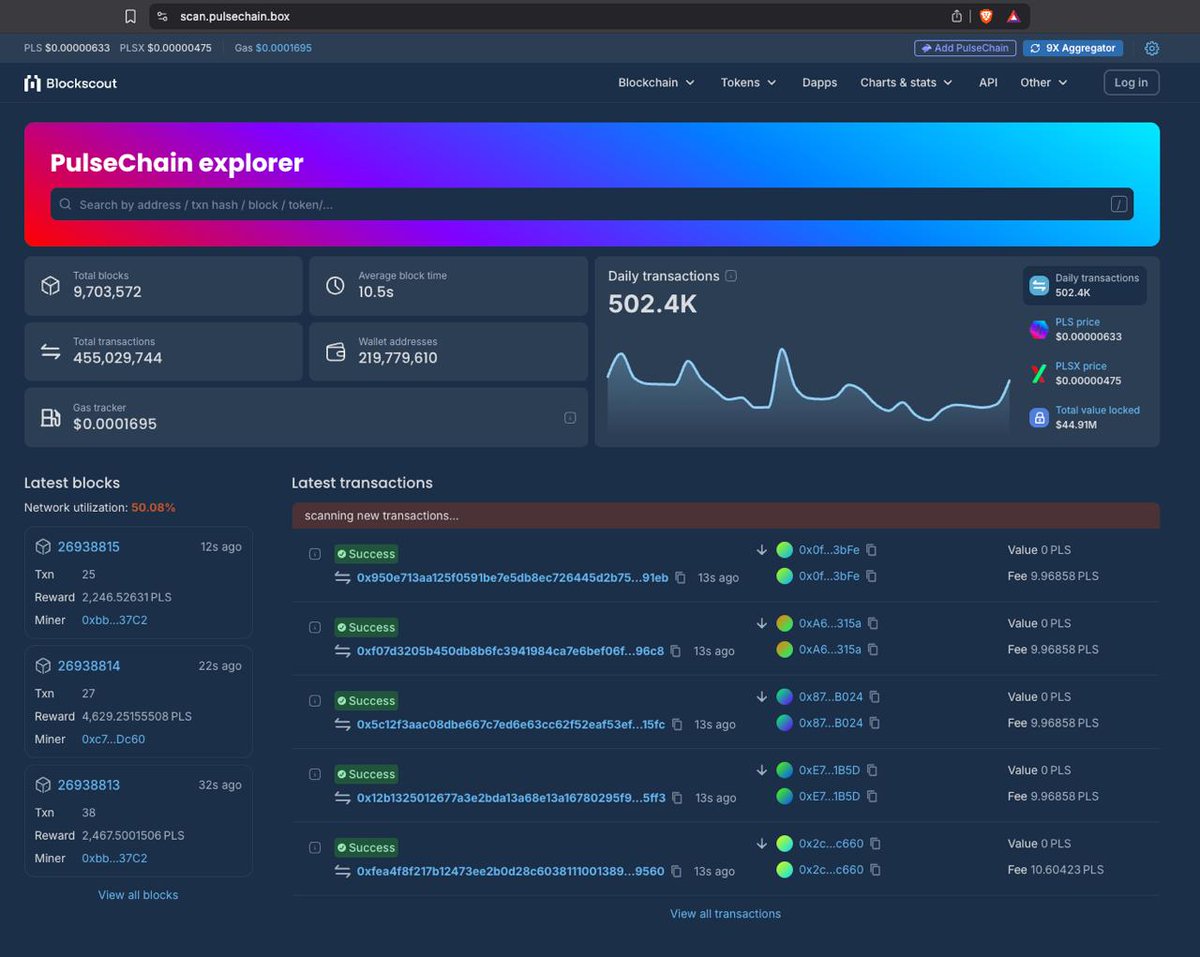Open the Blockchain dropdown menu

[x=656, y=83]
